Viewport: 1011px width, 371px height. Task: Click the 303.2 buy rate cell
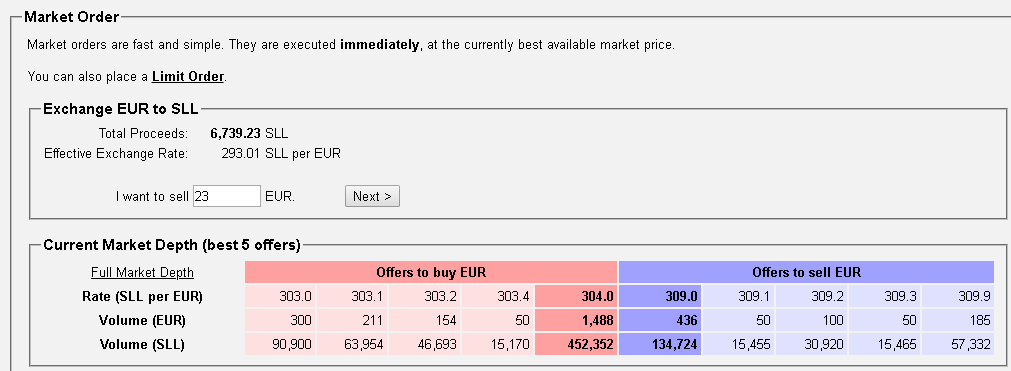point(425,297)
